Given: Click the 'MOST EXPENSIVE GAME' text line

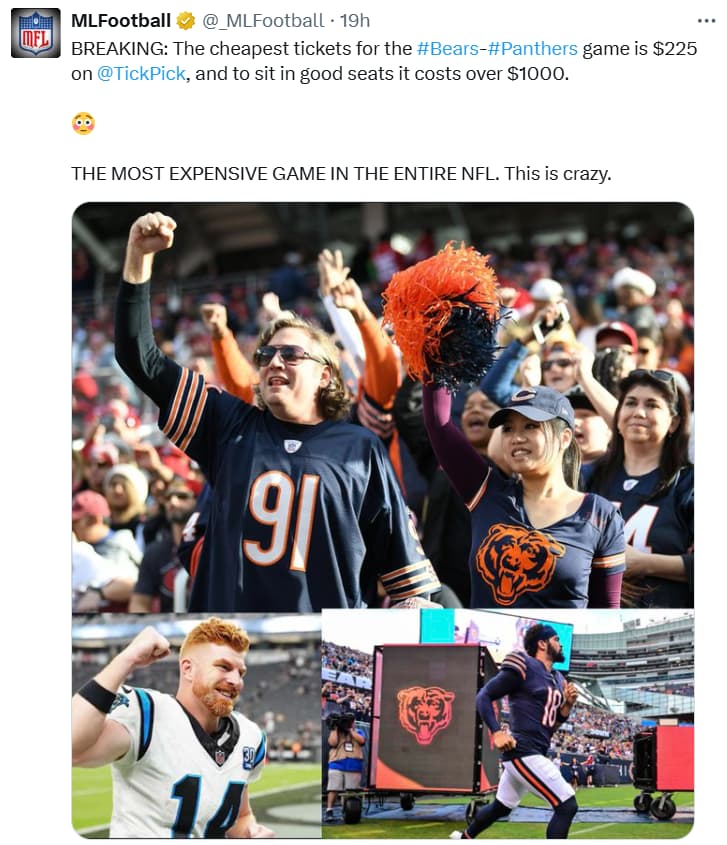Looking at the screenshot, I should tap(341, 174).
